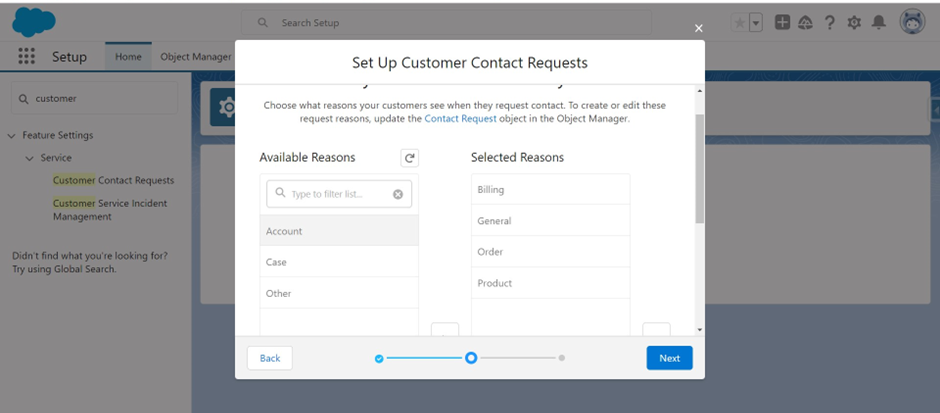Click the Salesforce cloud logo
The image size is (940, 413).
pyautogui.click(x=34, y=22)
